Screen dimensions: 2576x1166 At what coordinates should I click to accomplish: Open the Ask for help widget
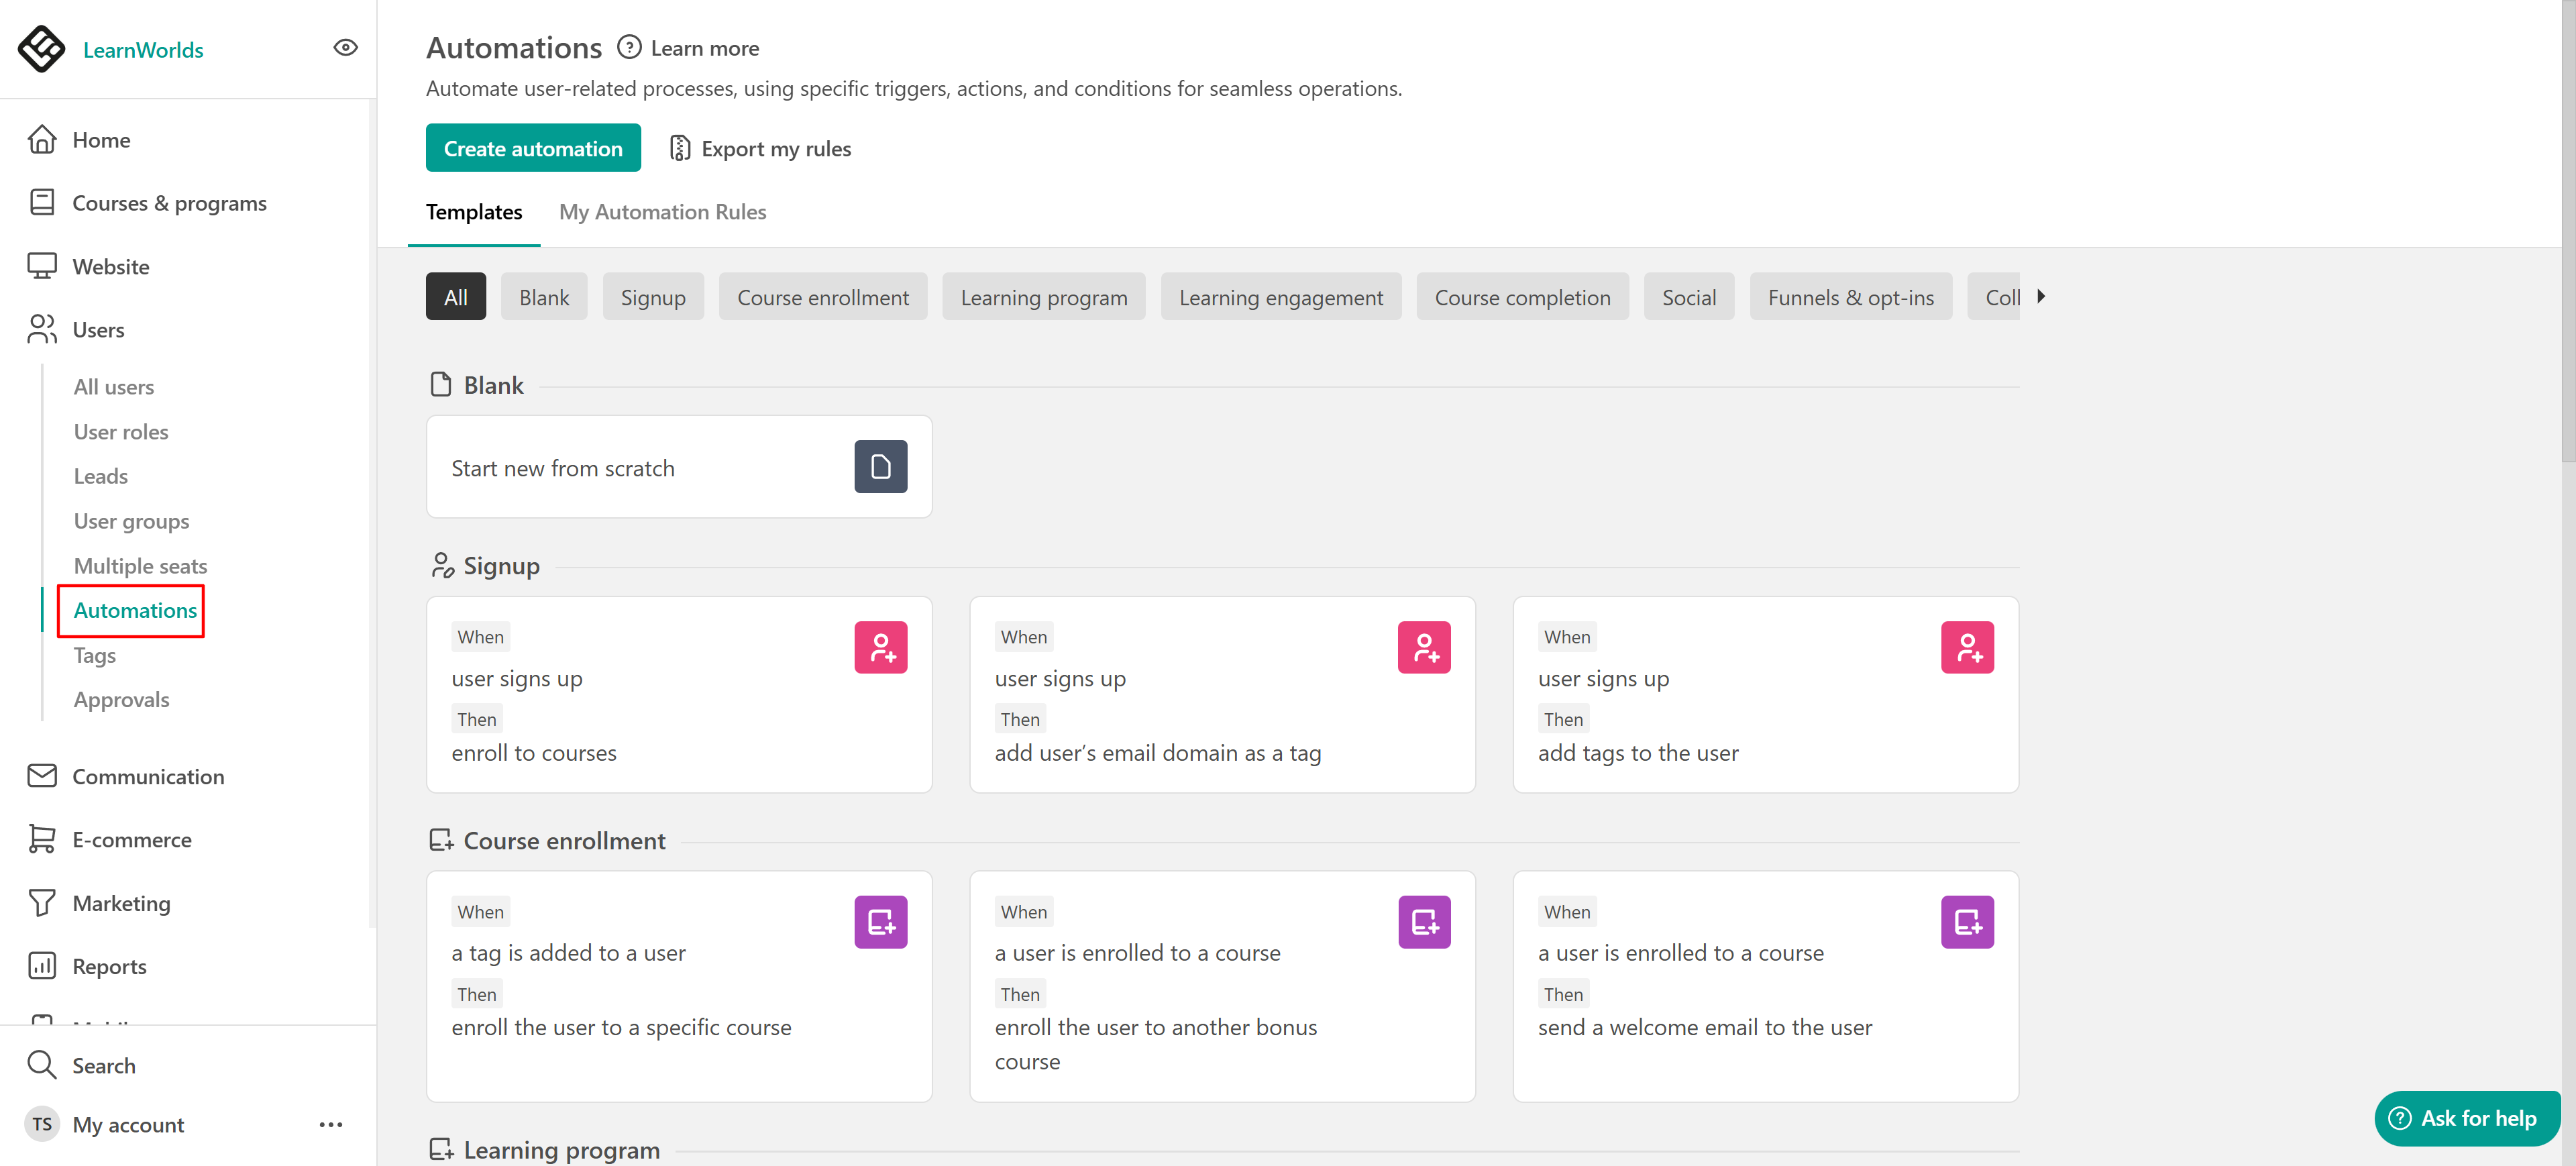[x=2466, y=1118]
